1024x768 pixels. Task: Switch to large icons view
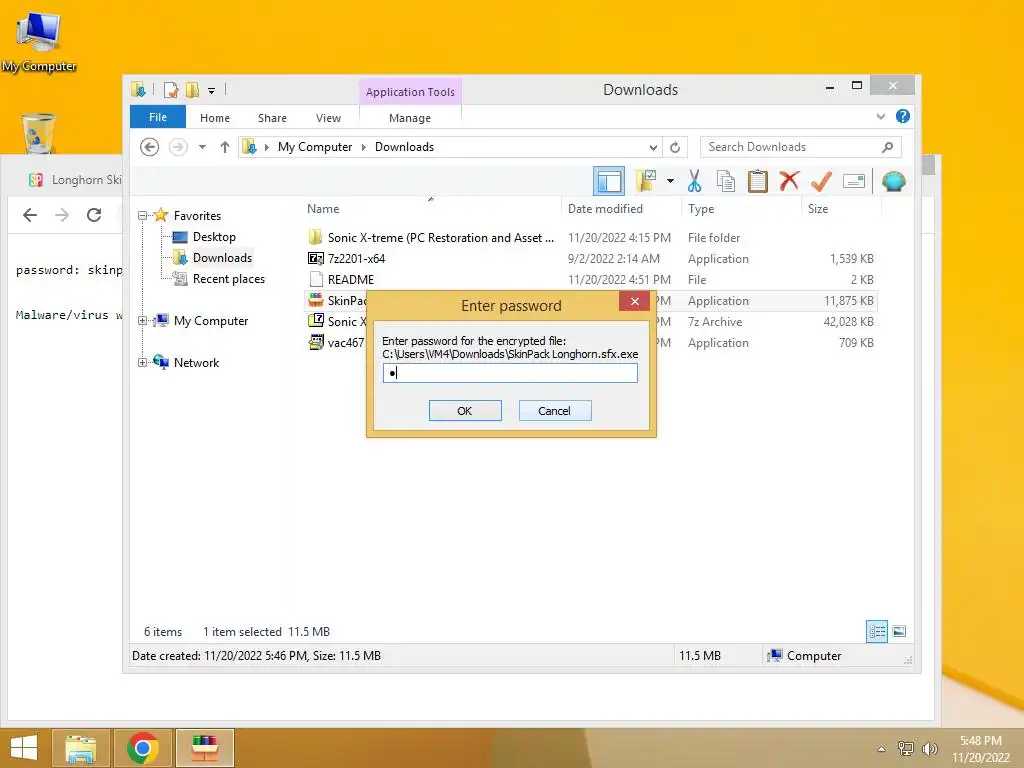pyautogui.click(x=899, y=631)
